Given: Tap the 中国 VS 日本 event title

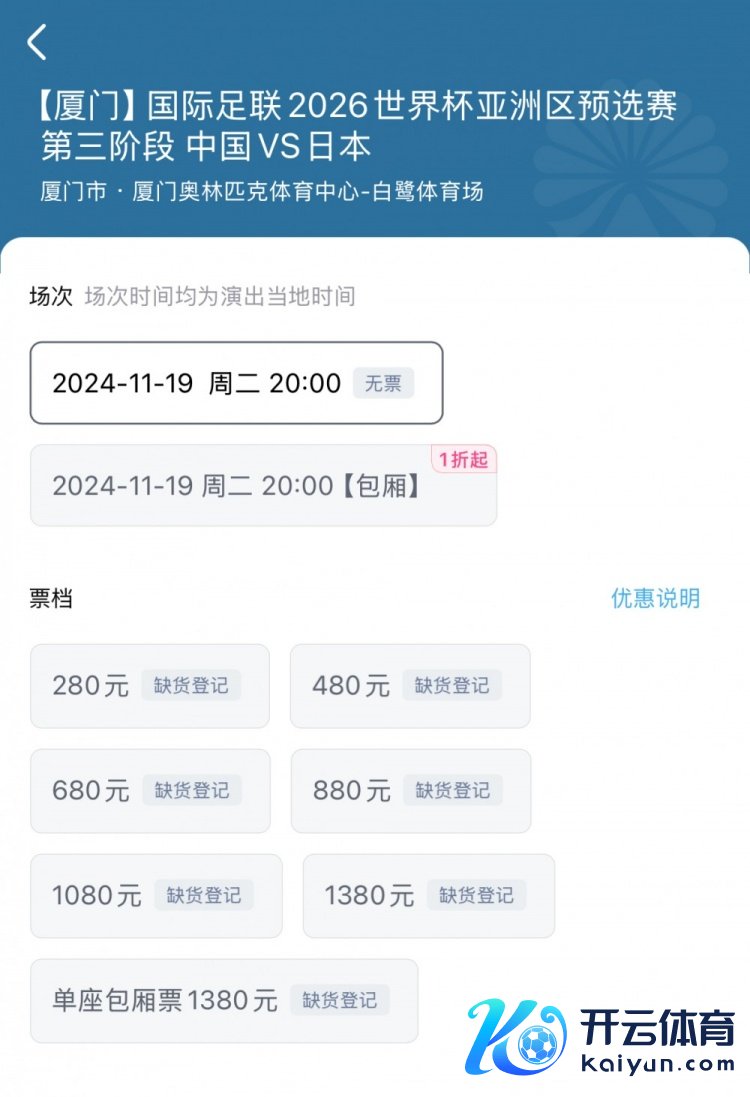Looking at the screenshot, I should [x=279, y=146].
